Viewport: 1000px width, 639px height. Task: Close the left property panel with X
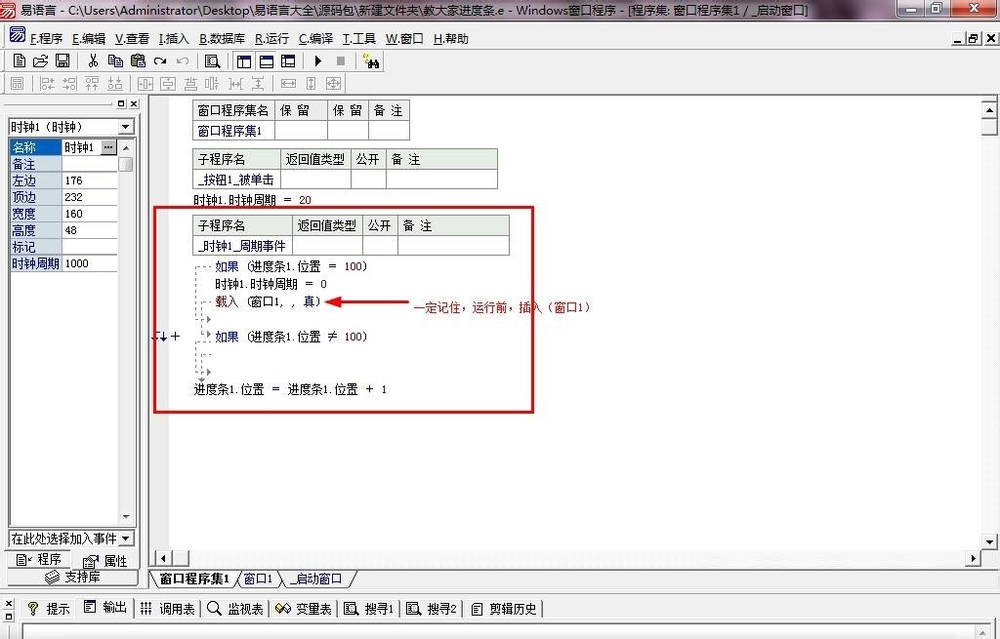(x=134, y=104)
